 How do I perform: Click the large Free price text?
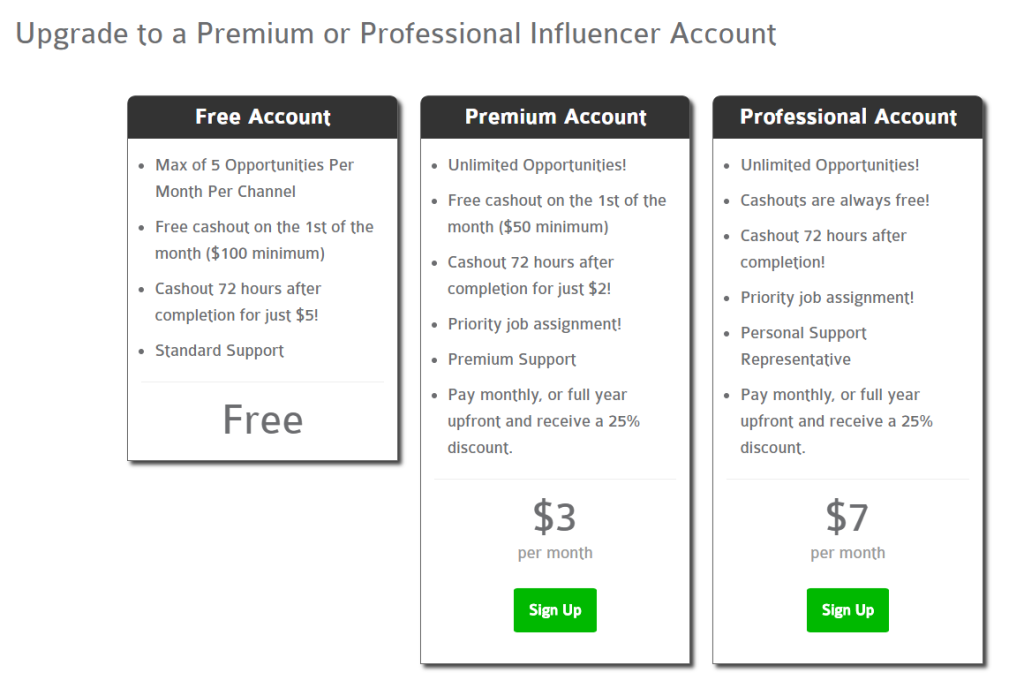pyautogui.click(x=263, y=420)
